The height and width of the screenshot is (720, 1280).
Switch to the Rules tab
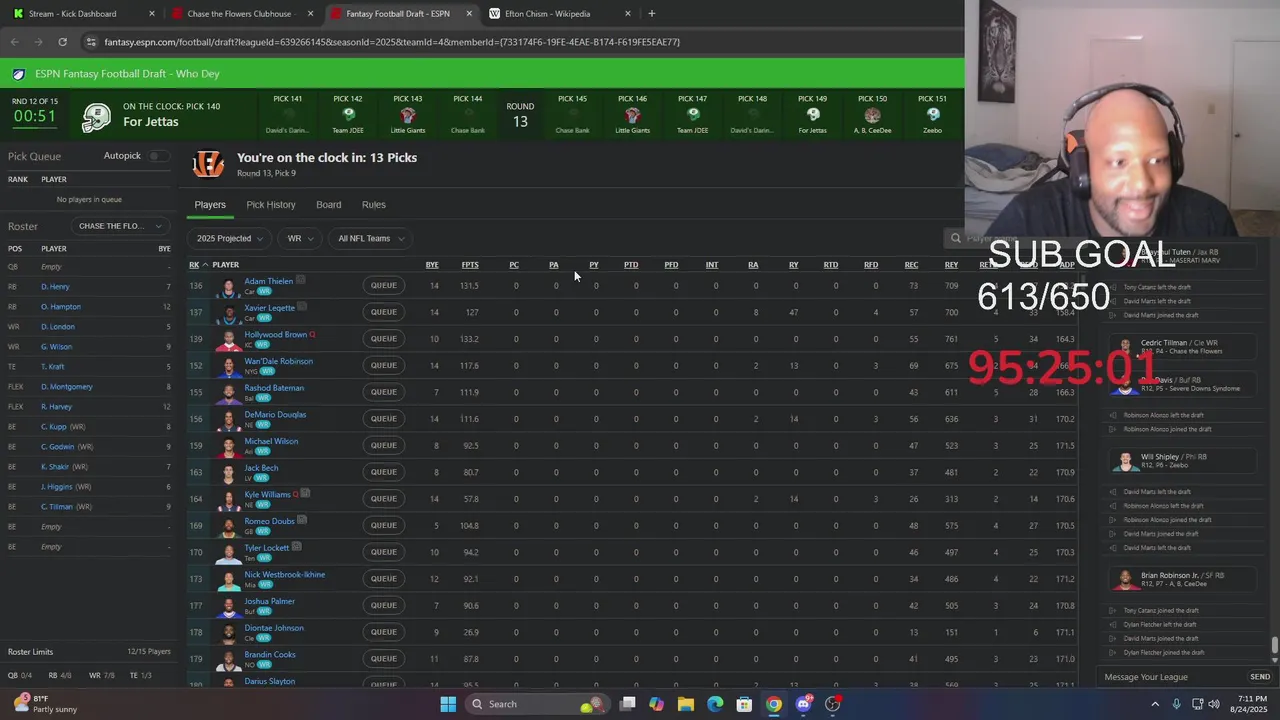pos(374,204)
